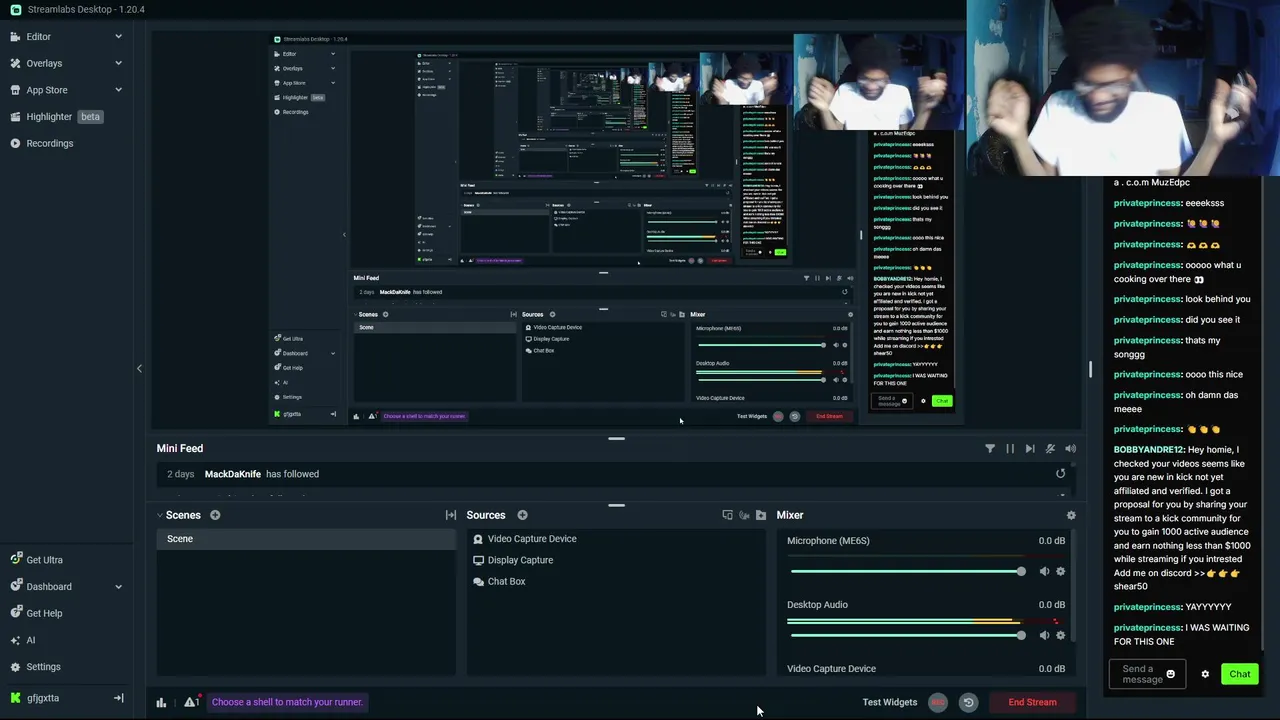The width and height of the screenshot is (1280, 720).
Task: Click the BOBBYANDRE12 username in chat
Action: click(x=1149, y=450)
